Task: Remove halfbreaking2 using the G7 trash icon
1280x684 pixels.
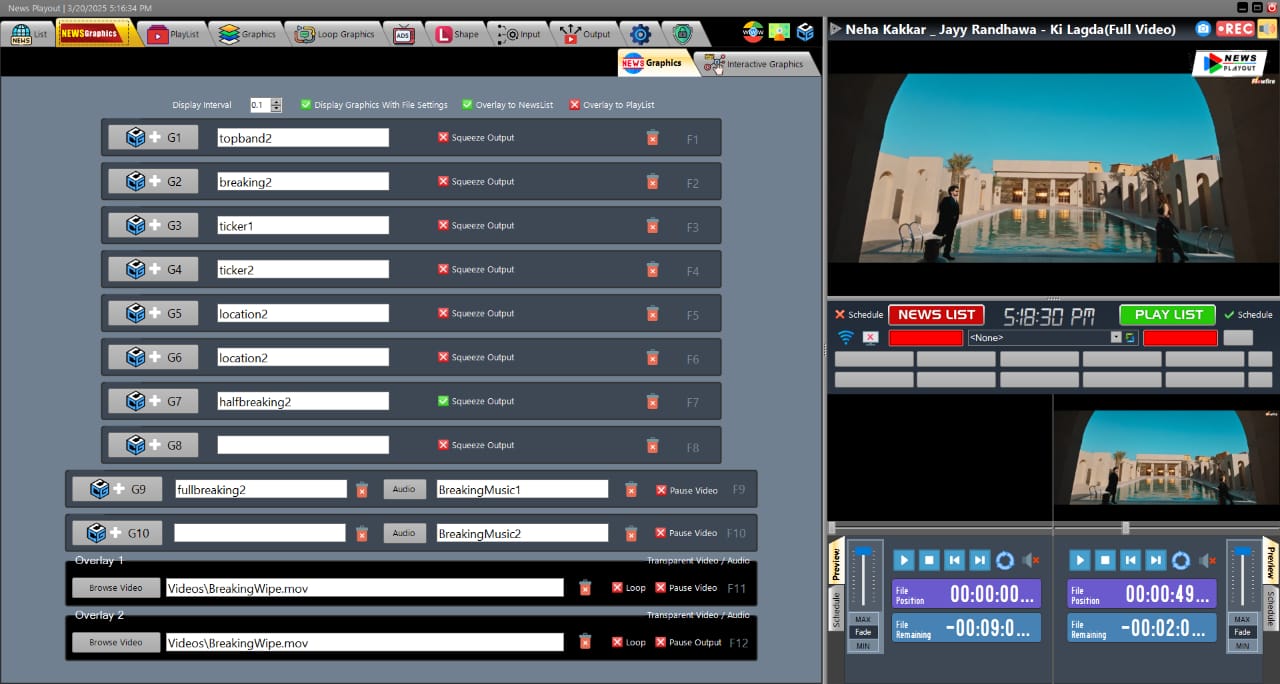Action: [x=652, y=401]
